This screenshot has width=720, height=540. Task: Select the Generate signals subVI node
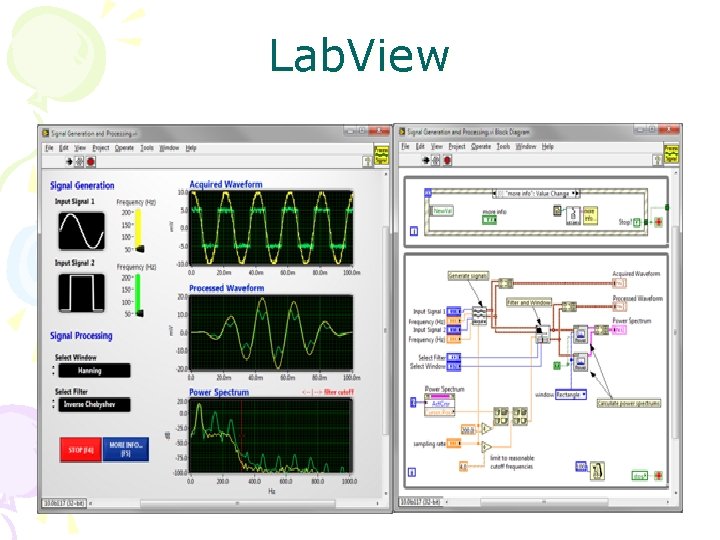[x=479, y=316]
